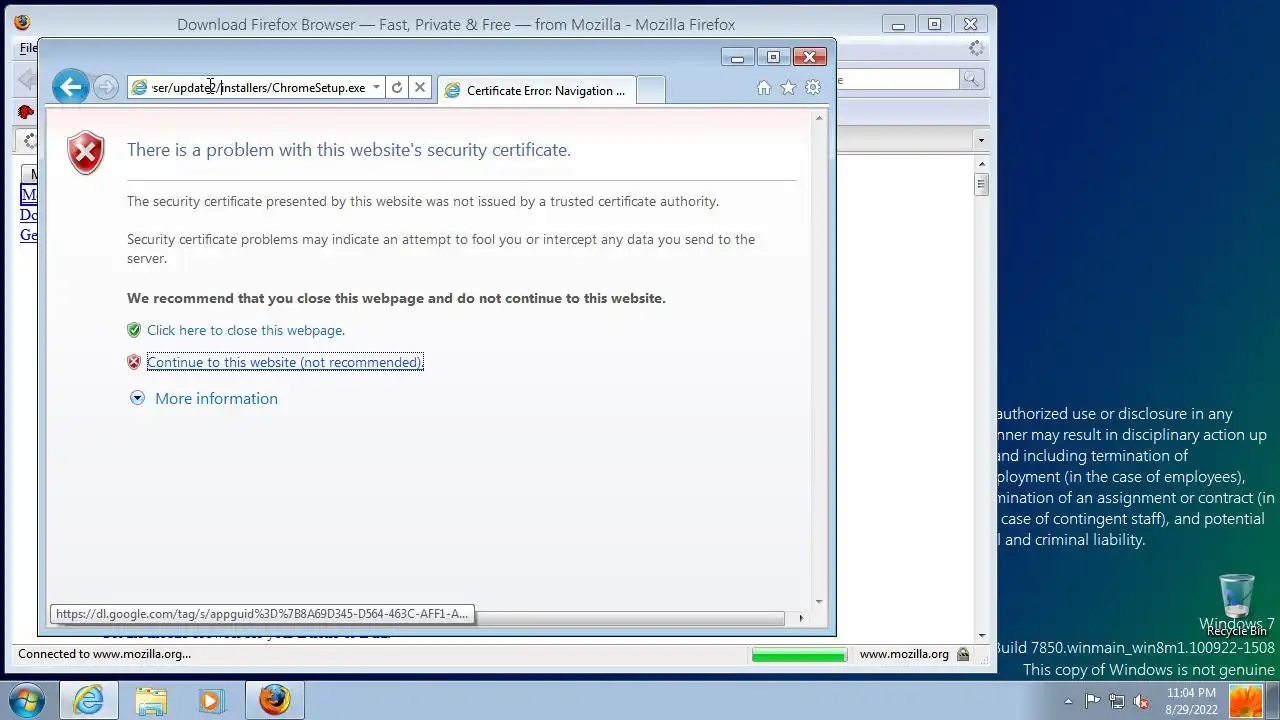
Task: Click the IE page scroll-down arrow
Action: pos(819,601)
